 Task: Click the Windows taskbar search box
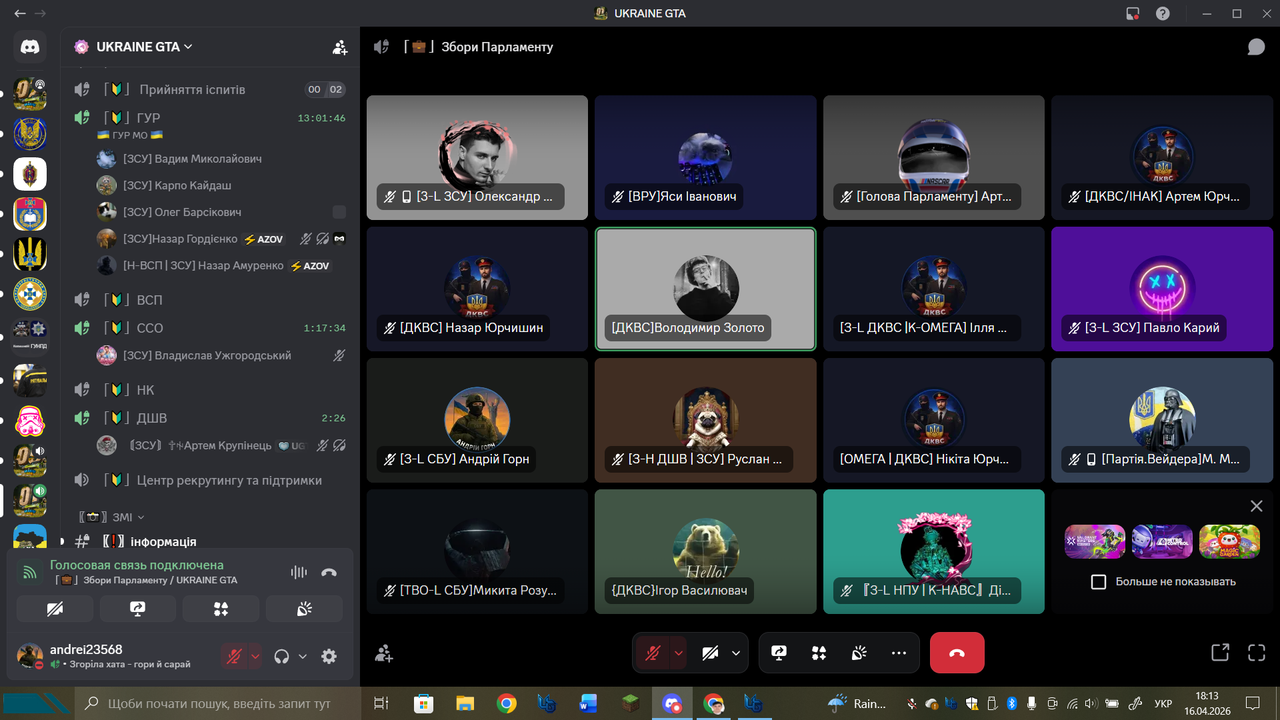pos(219,704)
